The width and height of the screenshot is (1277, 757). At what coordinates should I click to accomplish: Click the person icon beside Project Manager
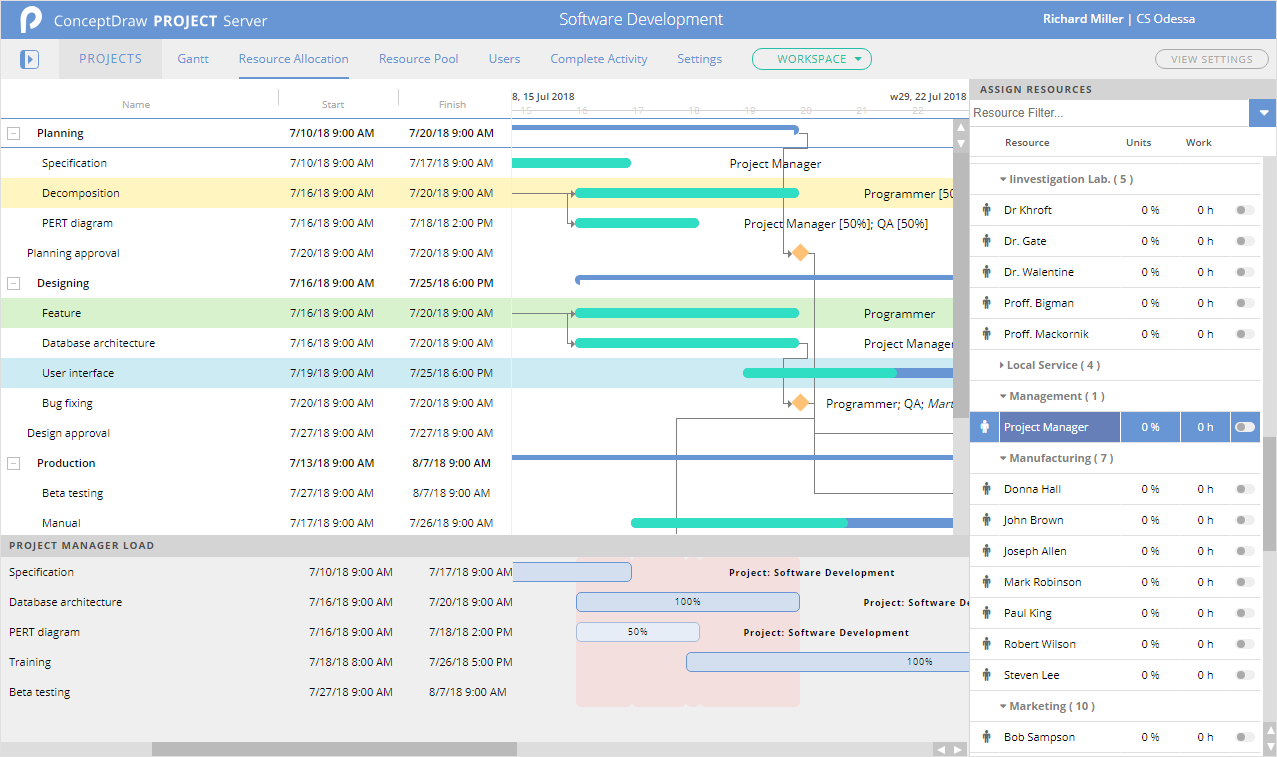point(985,427)
